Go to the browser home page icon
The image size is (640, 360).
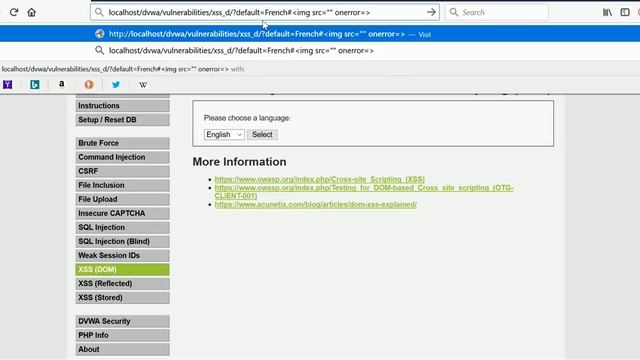point(31,12)
